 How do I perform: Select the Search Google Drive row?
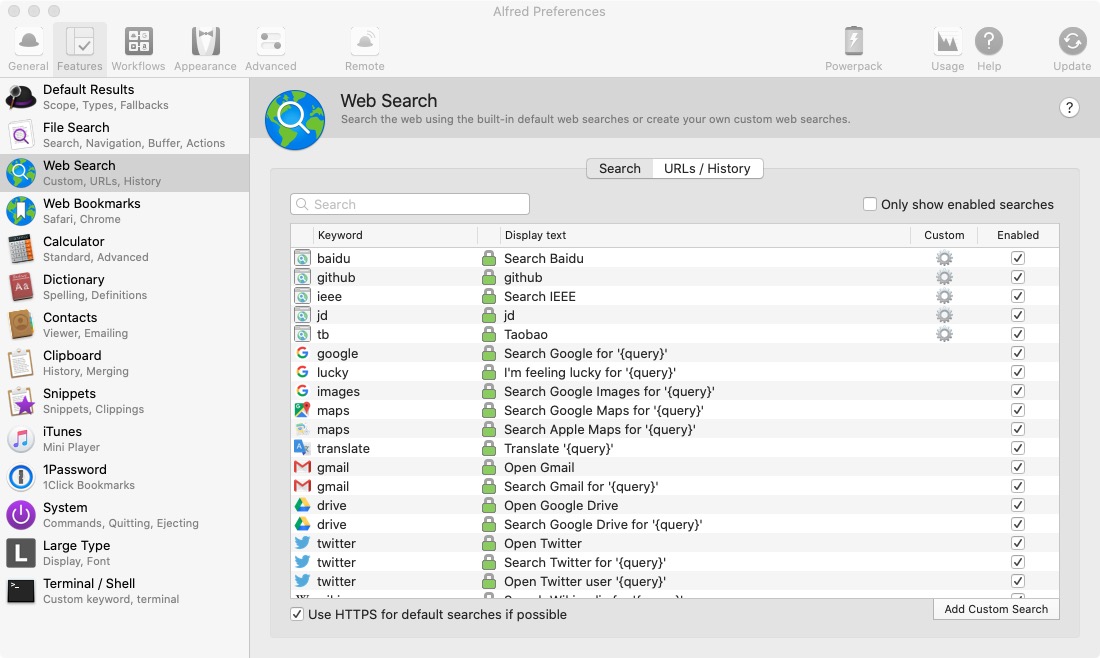675,524
